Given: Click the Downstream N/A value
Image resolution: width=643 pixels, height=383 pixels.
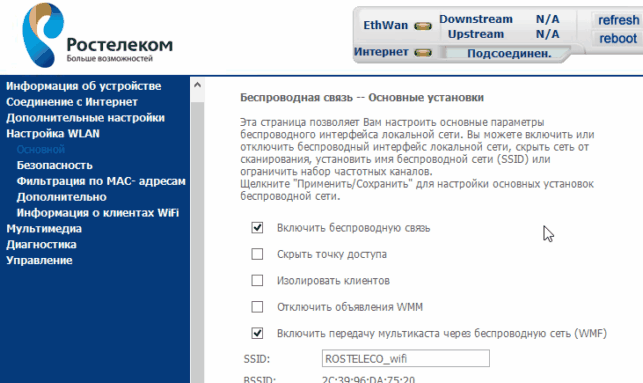Looking at the screenshot, I should pyautogui.click(x=547, y=19).
